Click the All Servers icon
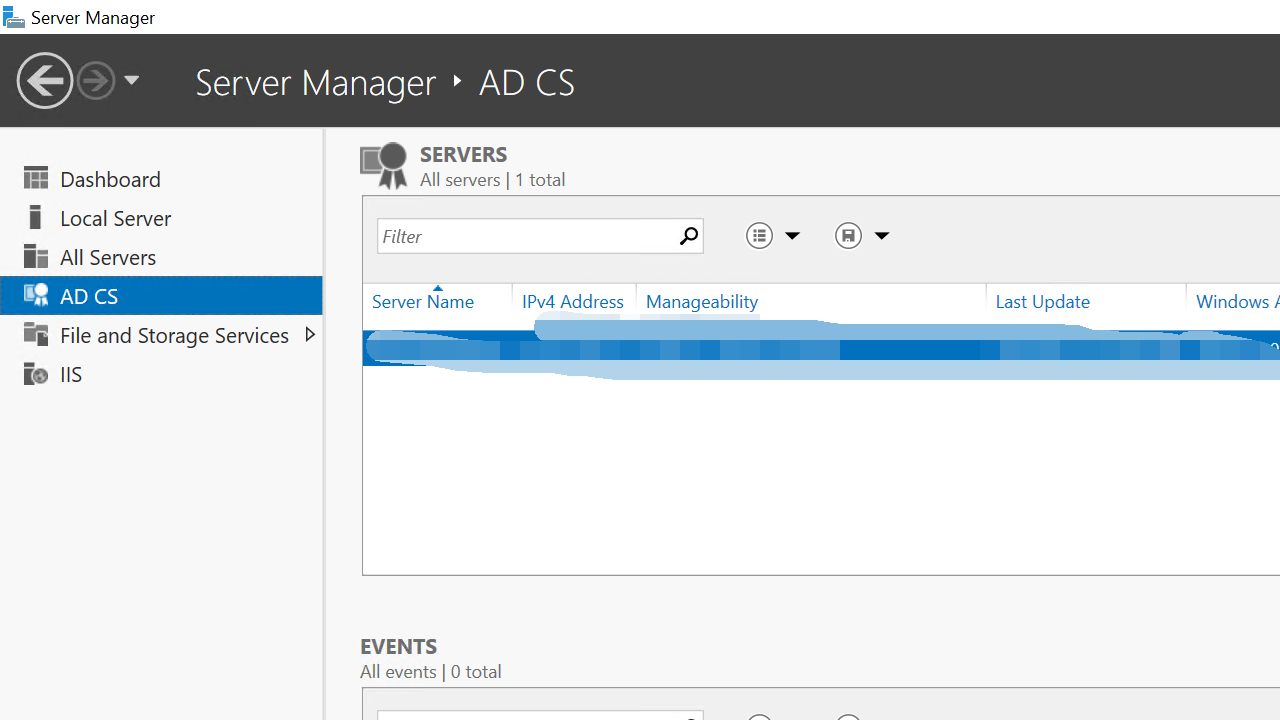The height and width of the screenshot is (720, 1280). click(36, 256)
